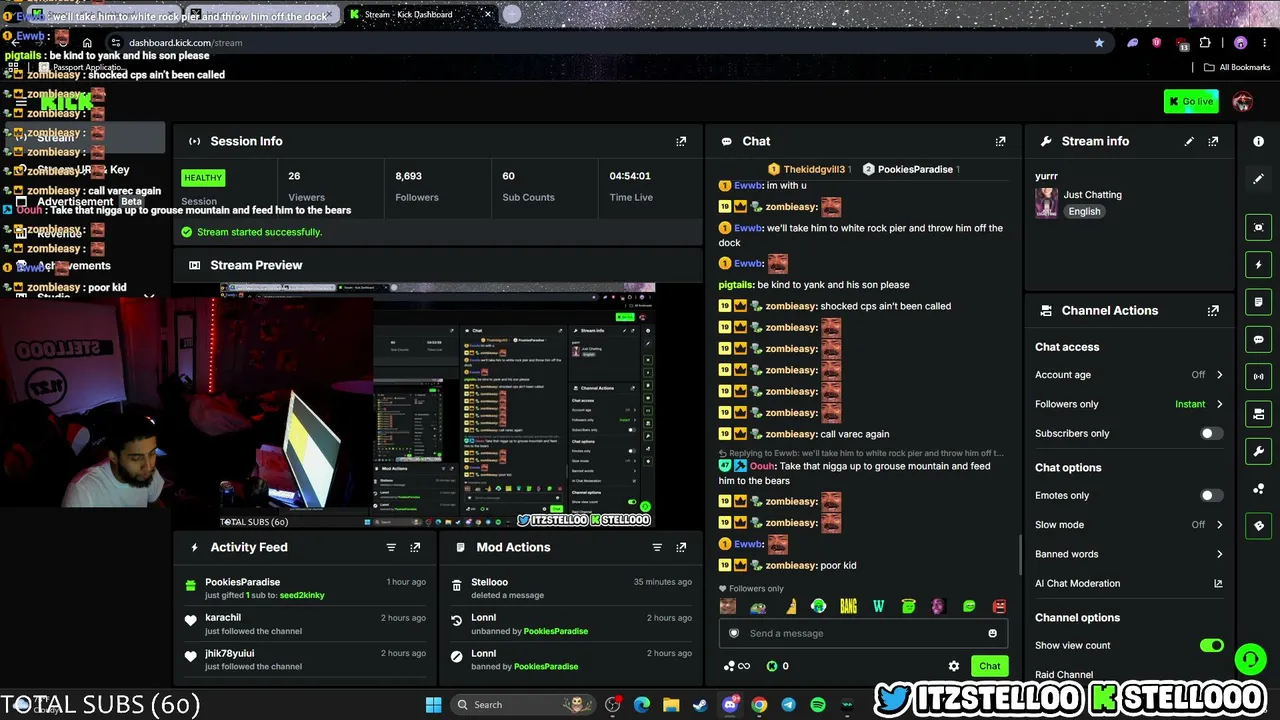Open seed2kinky gifted sub link
Viewport: 1280px width, 720px height.
coord(302,595)
